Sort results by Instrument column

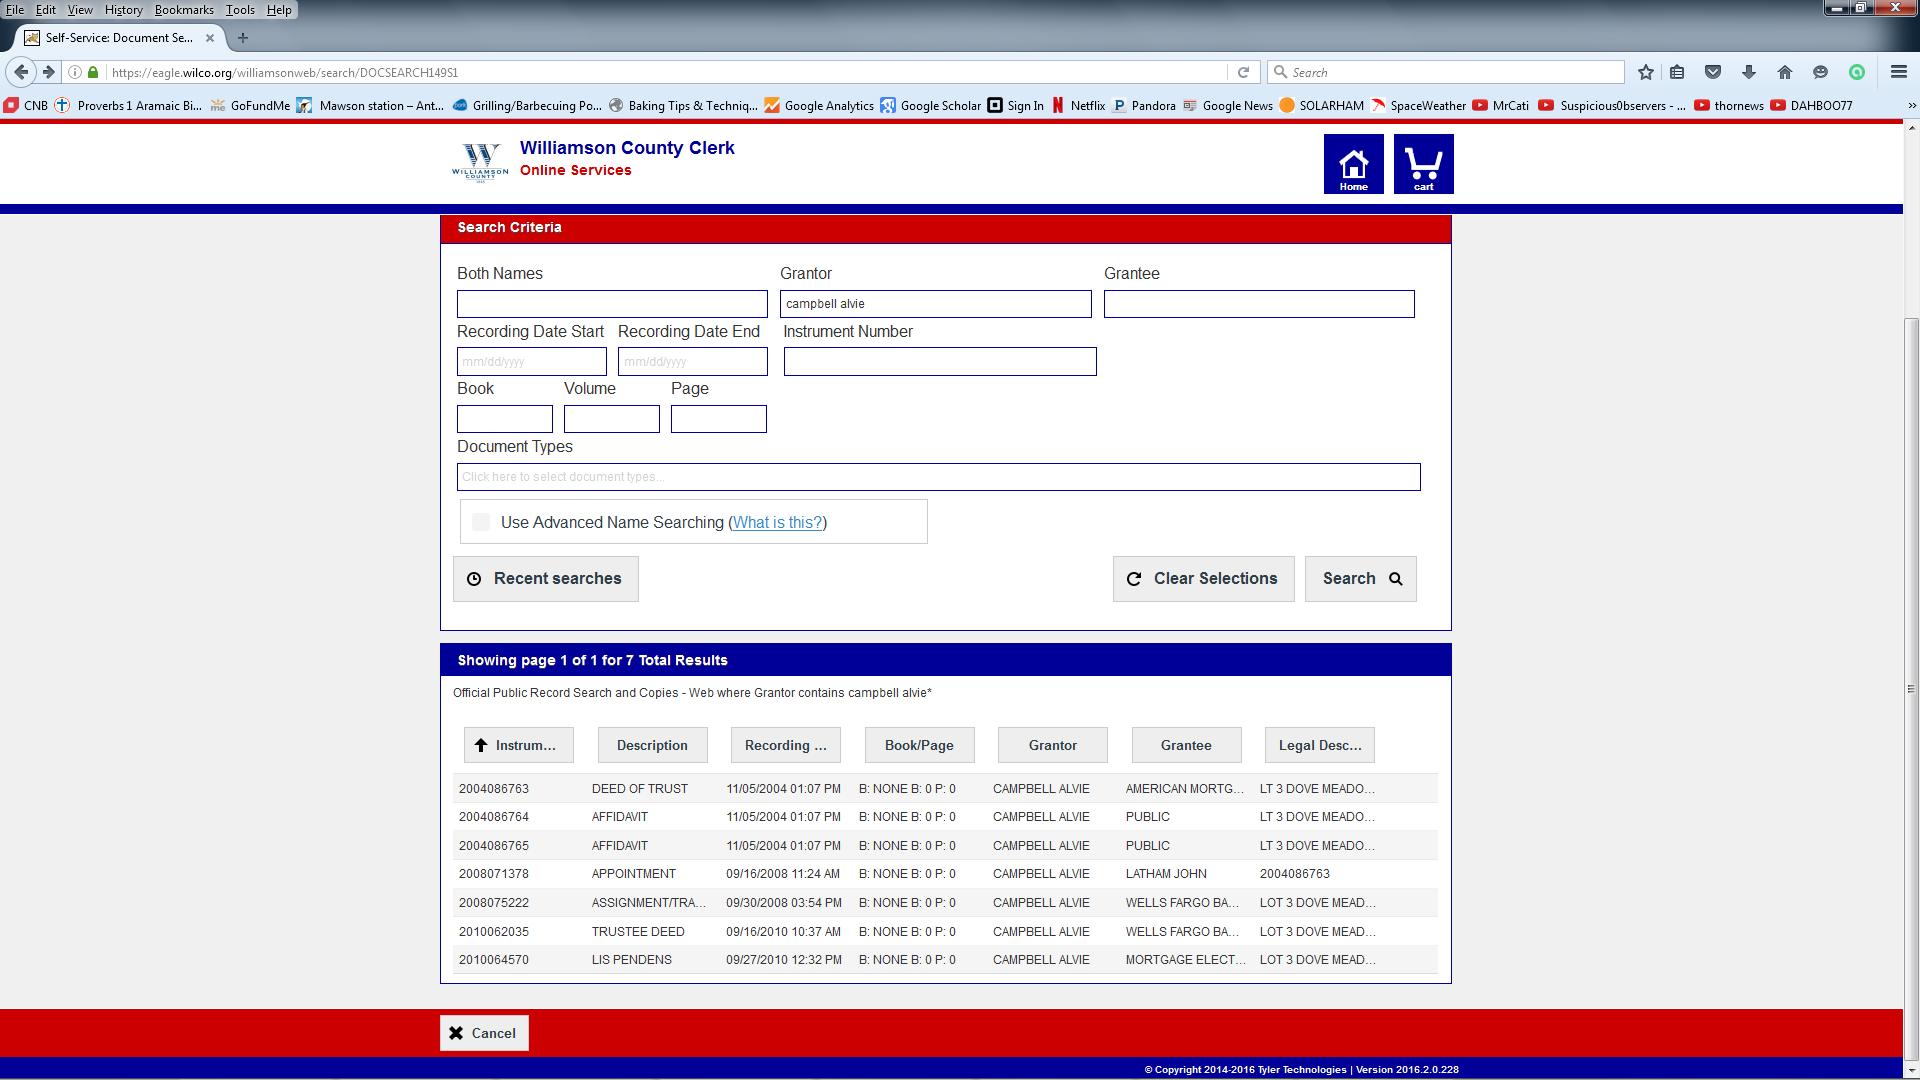pyautogui.click(x=518, y=745)
